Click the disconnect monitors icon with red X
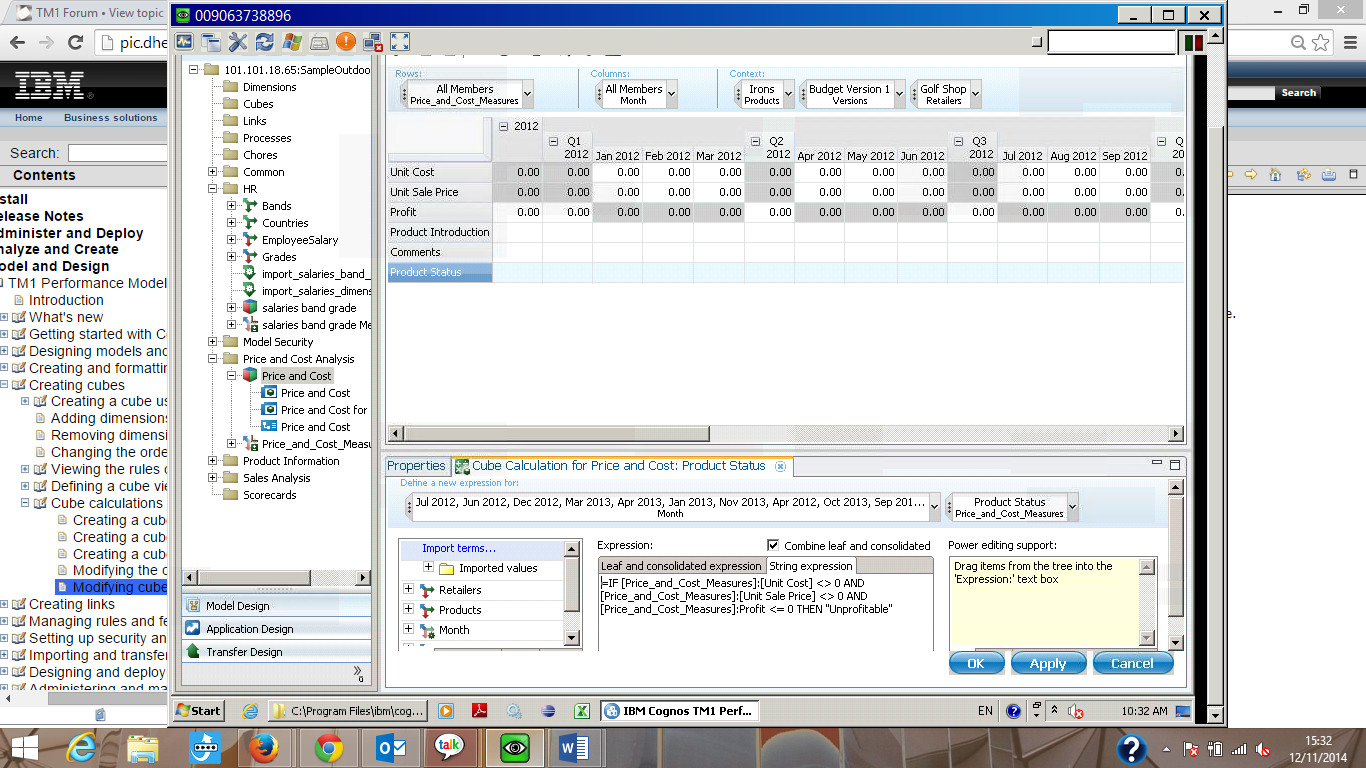 click(x=373, y=42)
